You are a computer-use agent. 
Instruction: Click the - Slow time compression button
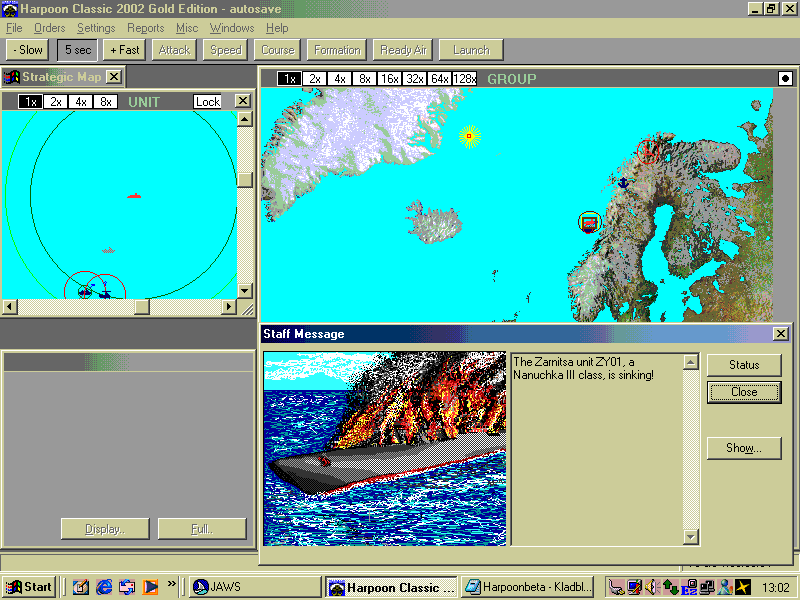tap(28, 50)
